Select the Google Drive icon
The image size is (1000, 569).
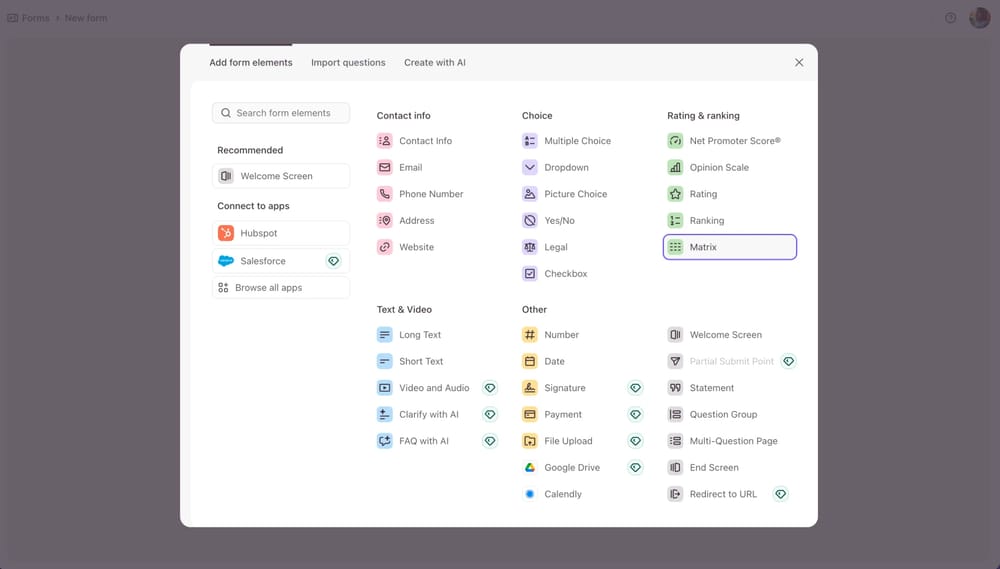coord(530,467)
